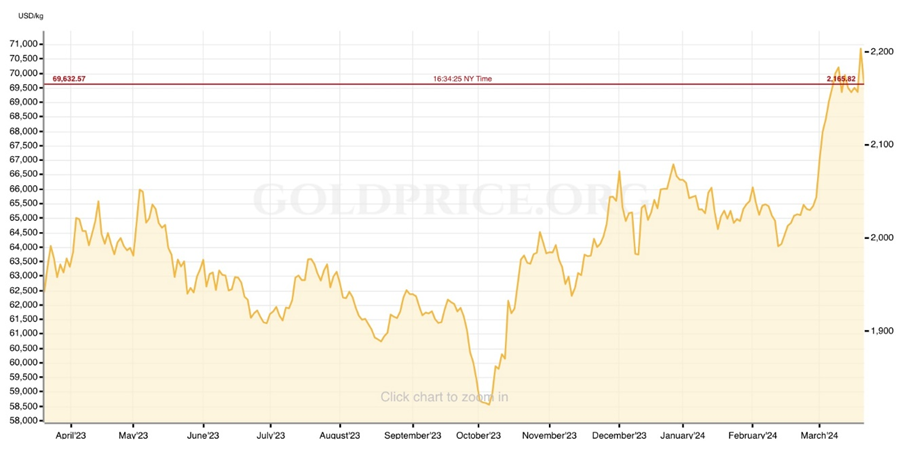The image size is (904, 459).
Task: Click the 16:34:25 NY Time label
Action: (462, 78)
